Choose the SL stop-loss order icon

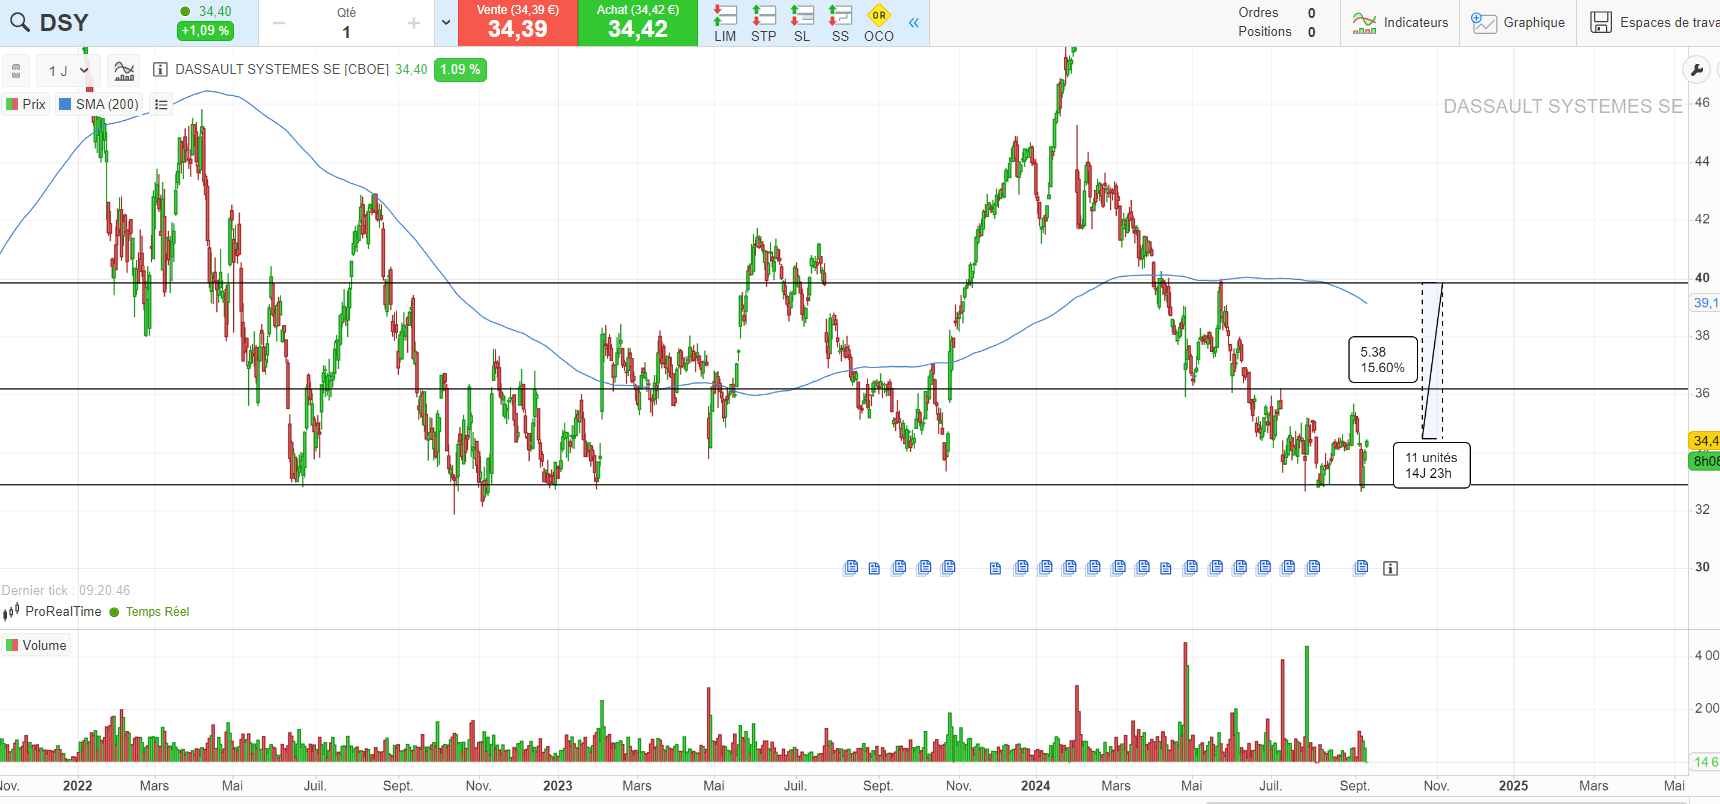tap(801, 22)
